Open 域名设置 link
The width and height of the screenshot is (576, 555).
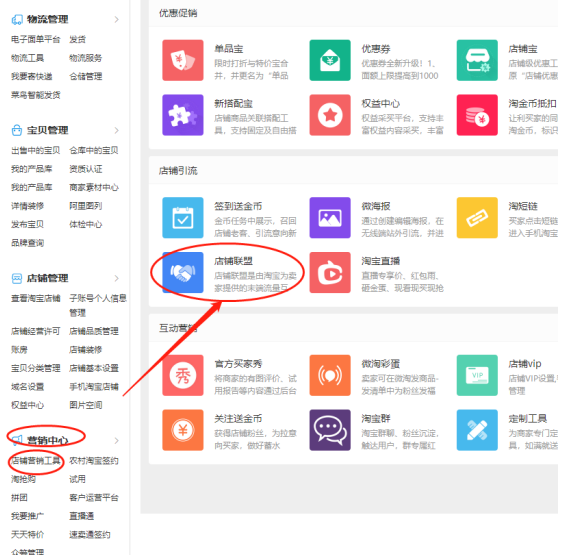tap(28, 387)
